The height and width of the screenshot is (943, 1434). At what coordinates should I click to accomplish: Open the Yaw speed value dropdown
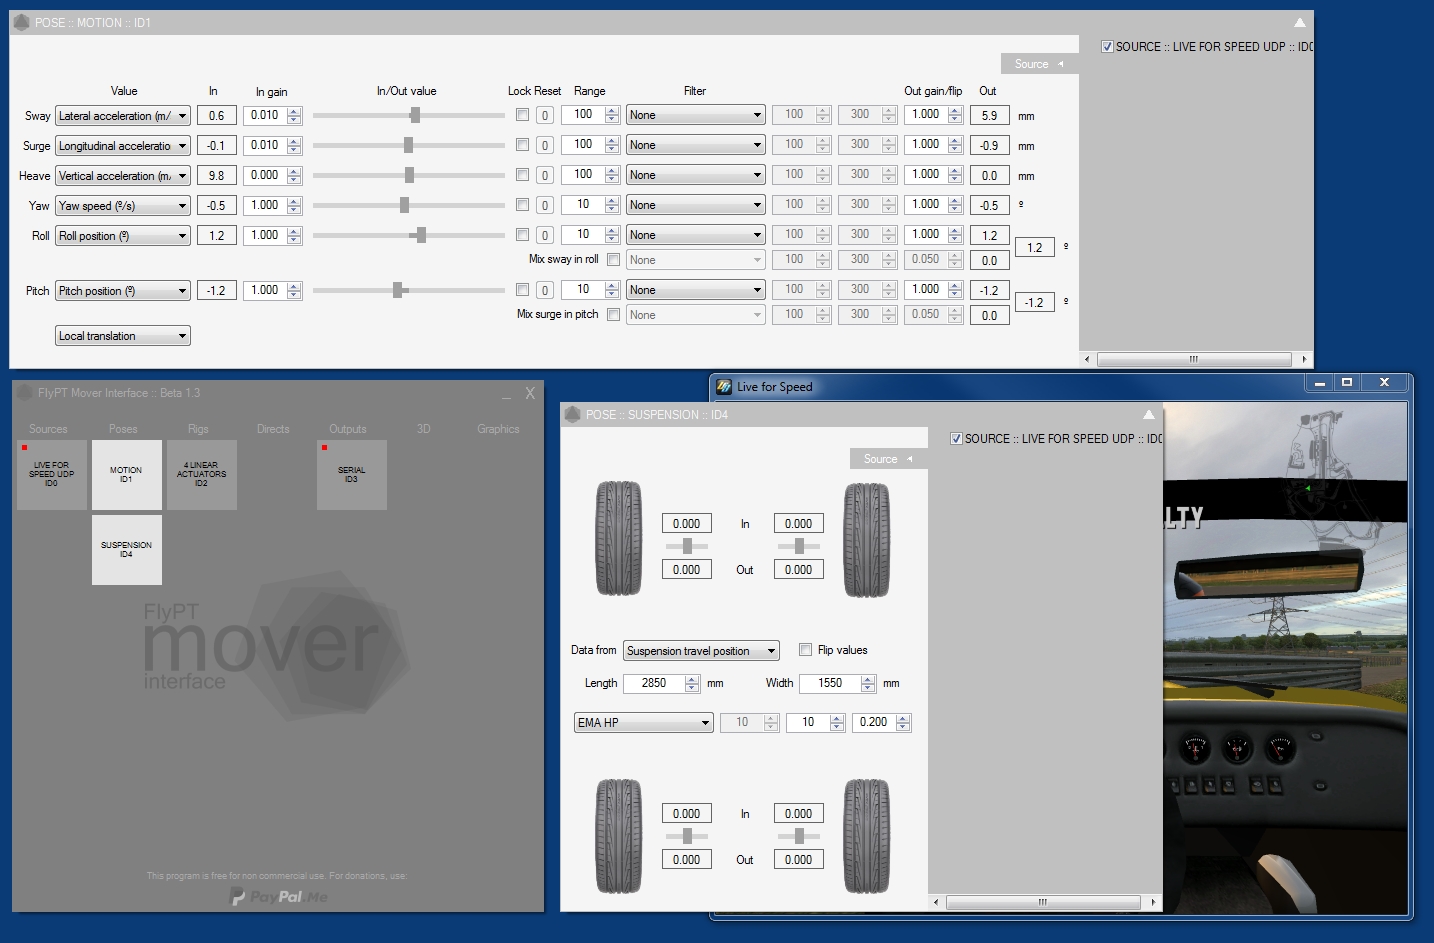coord(123,206)
